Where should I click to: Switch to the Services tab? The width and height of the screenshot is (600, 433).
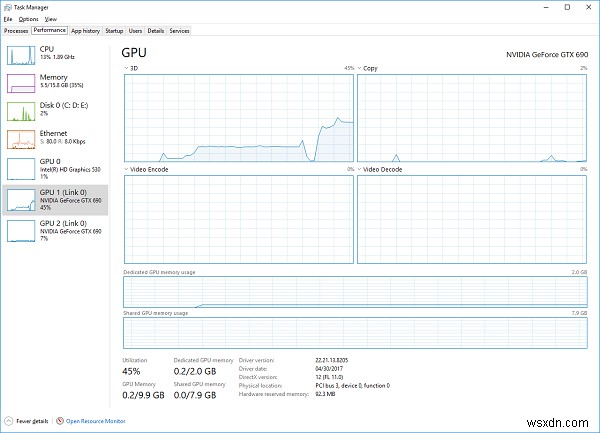pos(179,31)
